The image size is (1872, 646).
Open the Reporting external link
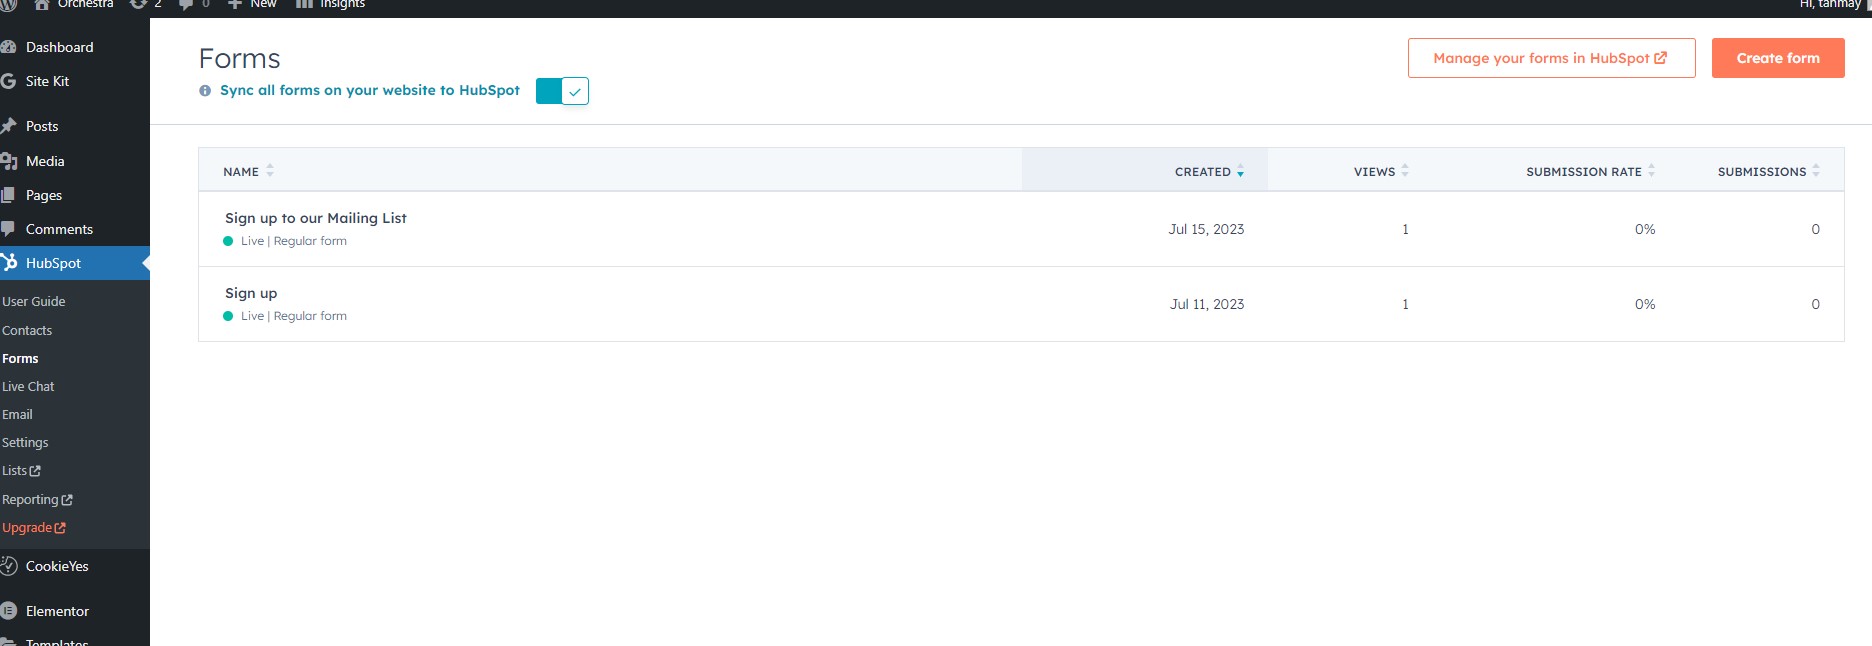(37, 499)
